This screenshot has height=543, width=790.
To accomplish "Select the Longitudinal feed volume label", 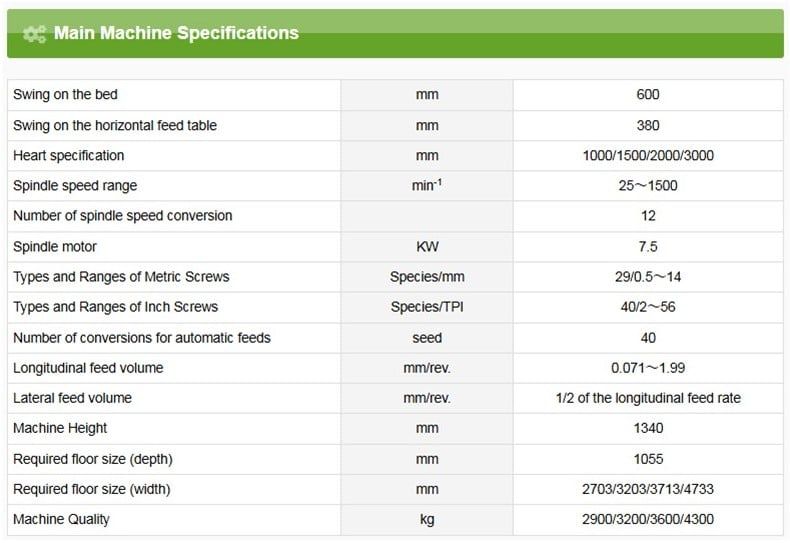I will tap(88, 368).
